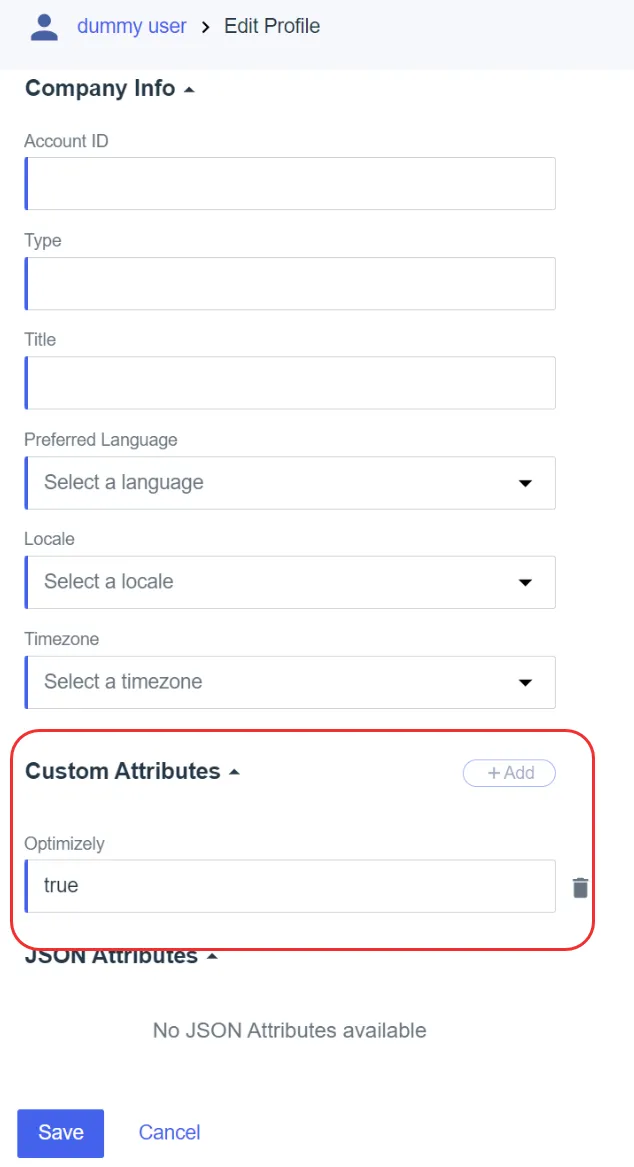634x1167 pixels.
Task: Save the profile changes
Action: [x=60, y=1133]
